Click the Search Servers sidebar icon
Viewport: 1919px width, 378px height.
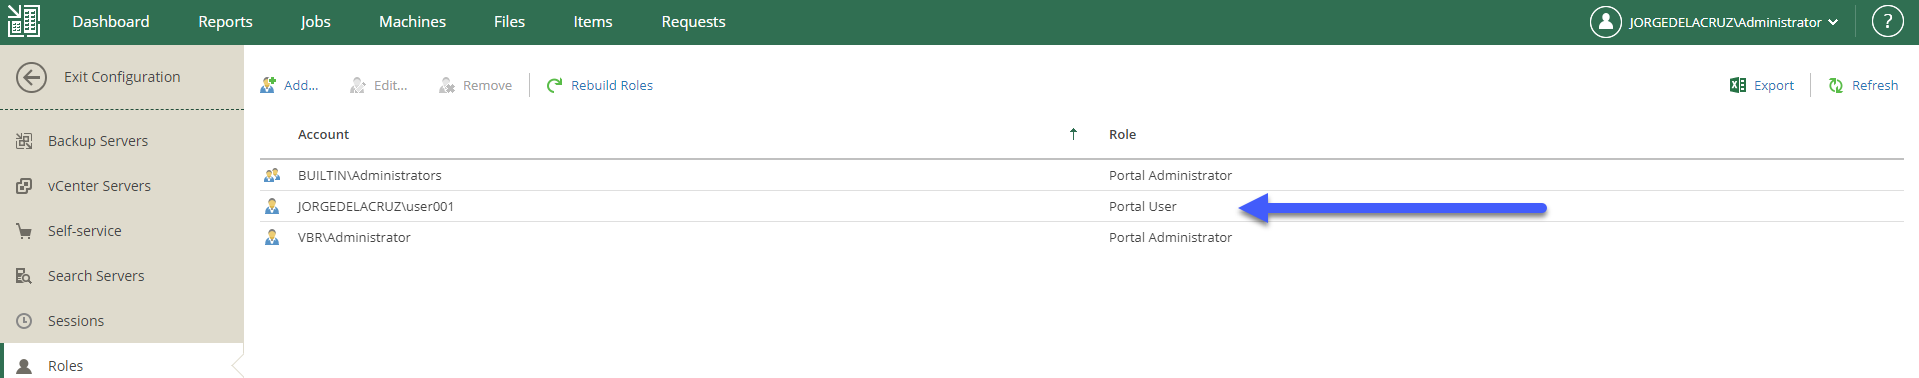tap(24, 276)
